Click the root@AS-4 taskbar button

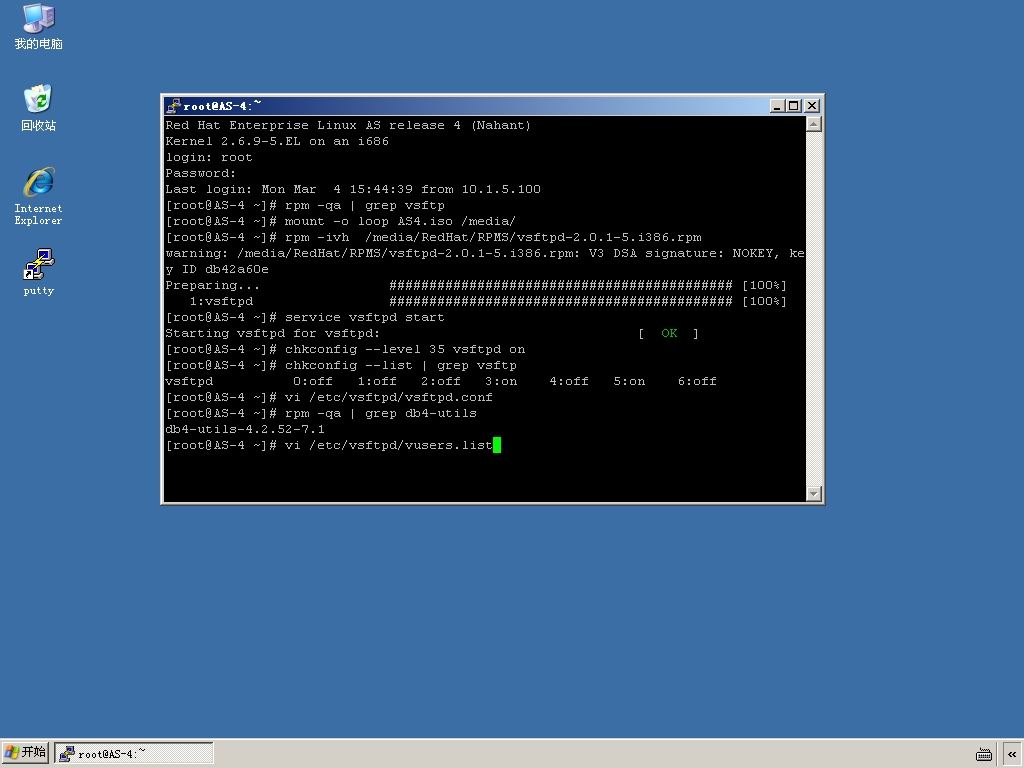[x=134, y=753]
